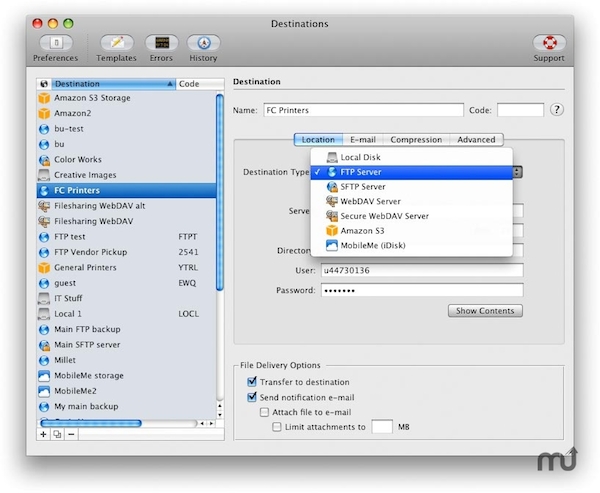The height and width of the screenshot is (493, 600).
Task: Open the Preferences toolbar icon
Action: [56, 43]
